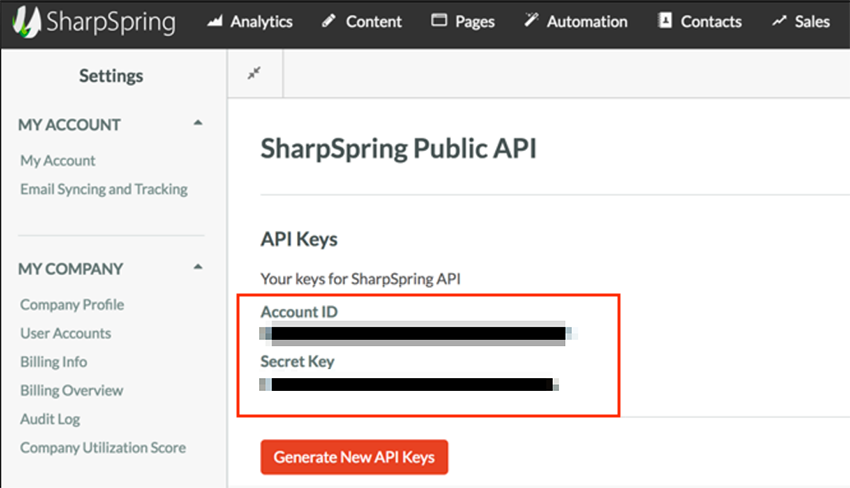The width and height of the screenshot is (850, 488).
Task: Click the redacted Account ID value
Action: (x=418, y=333)
